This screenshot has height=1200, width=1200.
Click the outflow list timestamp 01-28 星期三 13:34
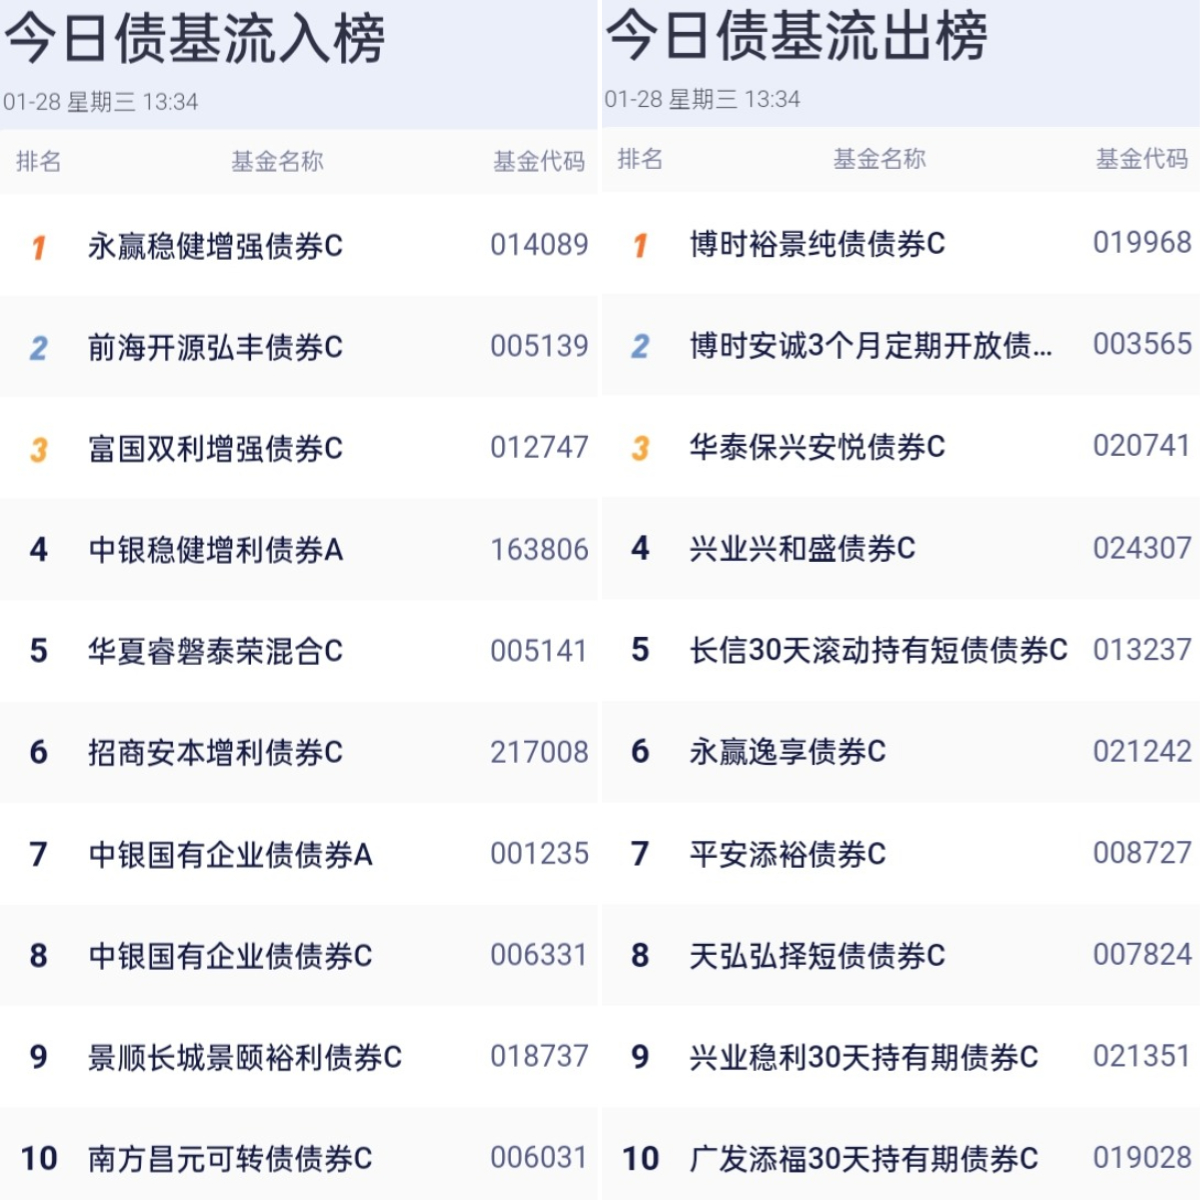702,99
